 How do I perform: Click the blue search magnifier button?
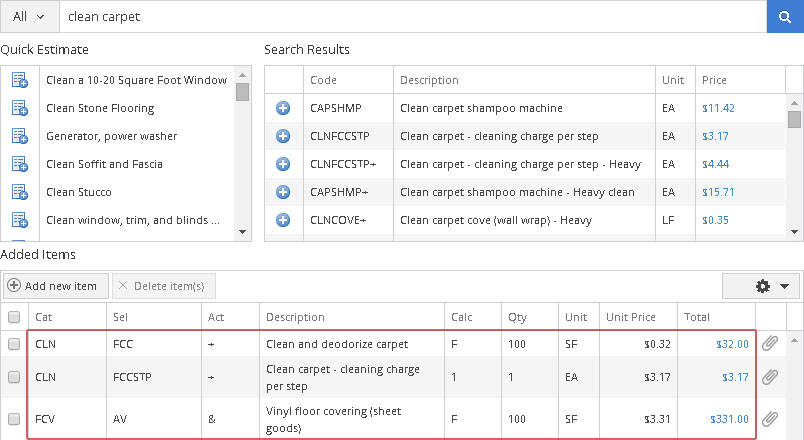(x=785, y=16)
